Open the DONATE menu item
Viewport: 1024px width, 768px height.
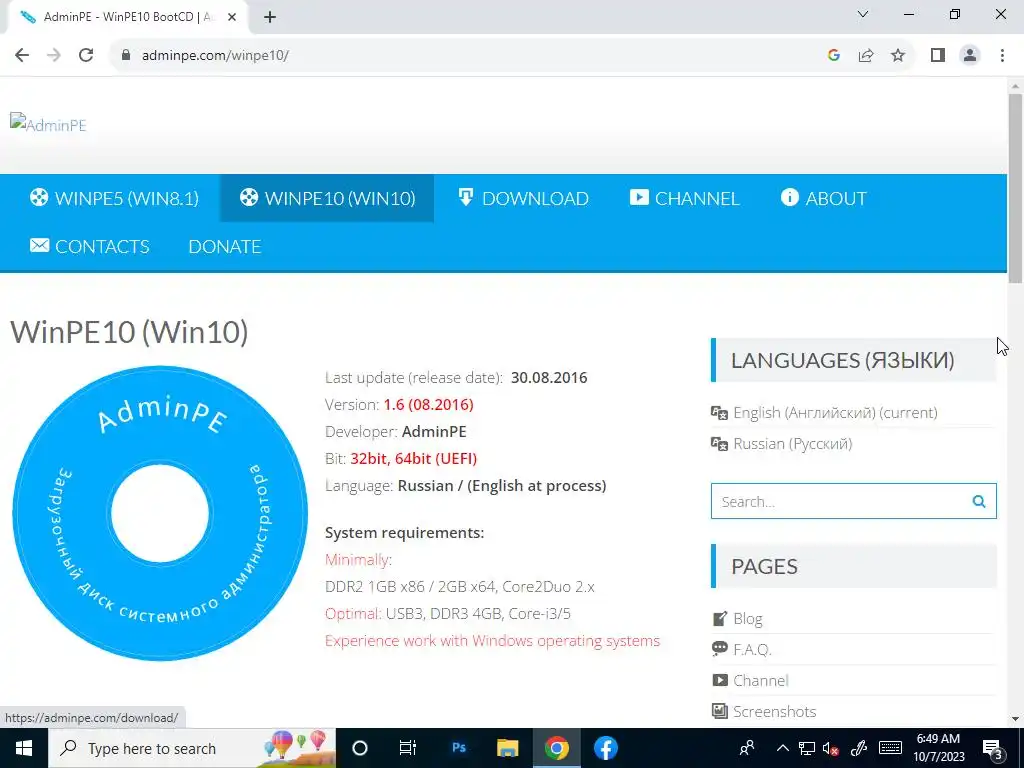[225, 246]
